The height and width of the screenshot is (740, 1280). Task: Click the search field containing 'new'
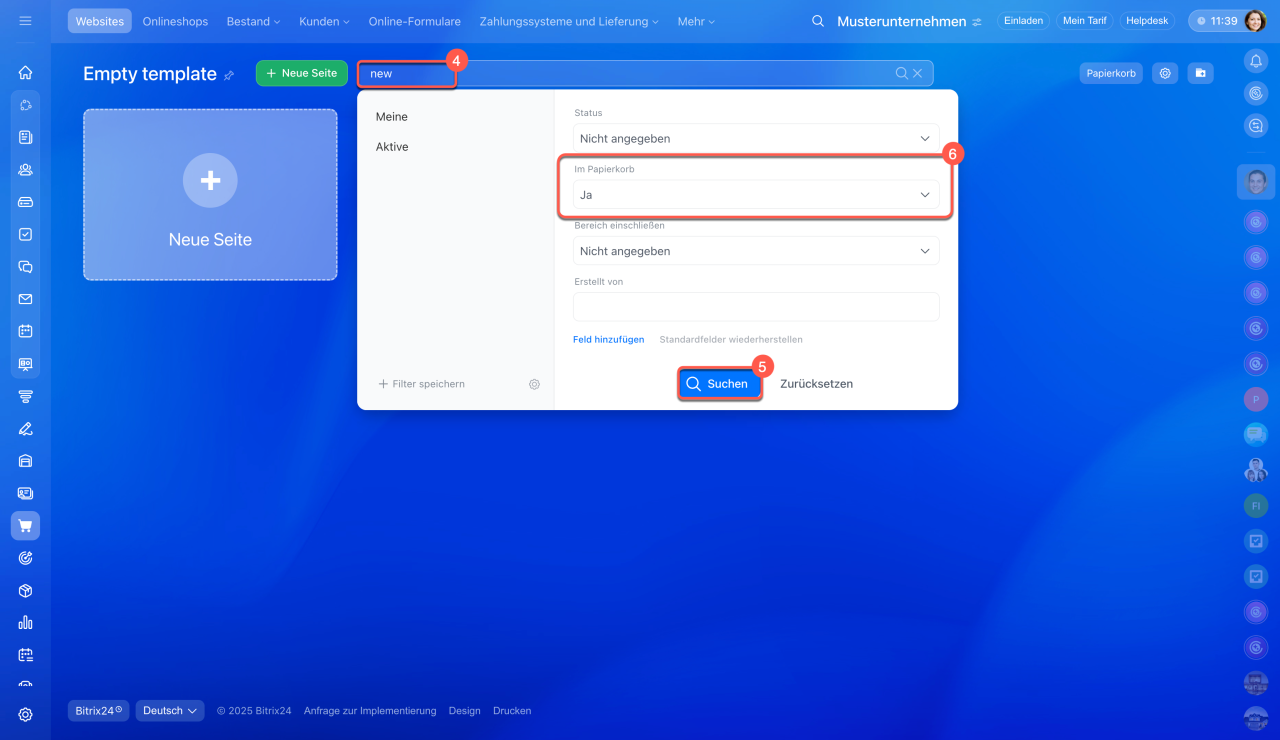(x=646, y=73)
